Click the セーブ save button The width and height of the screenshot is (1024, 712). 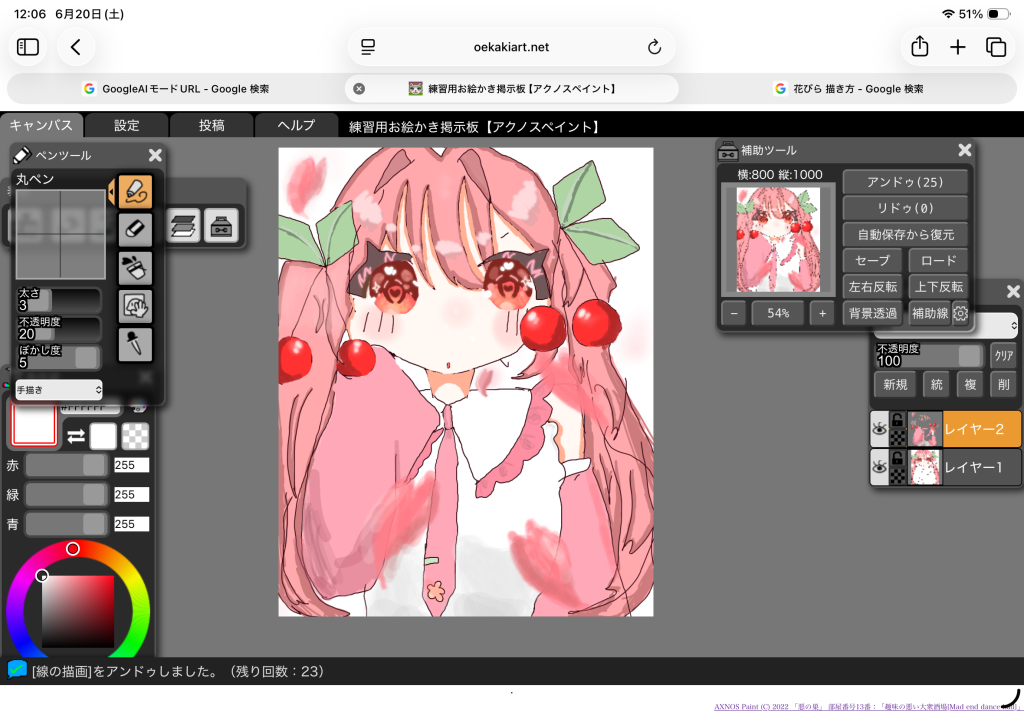tap(872, 261)
